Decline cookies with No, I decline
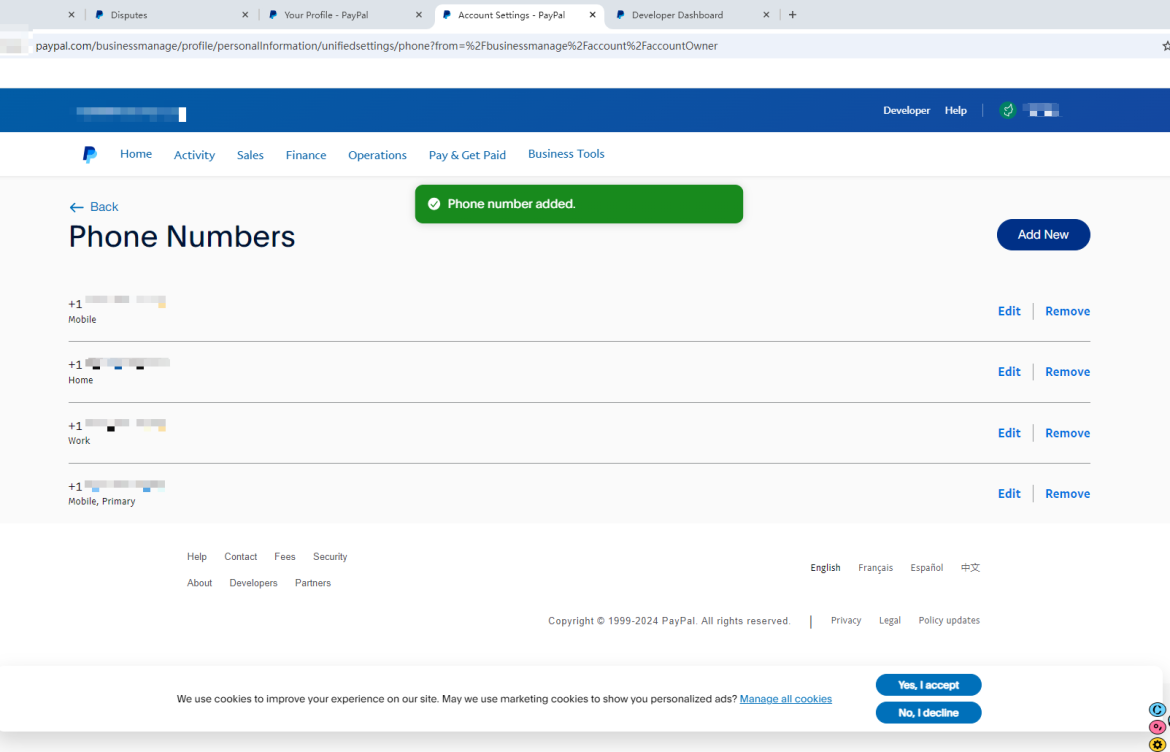The image size is (1170, 752). click(x=928, y=713)
